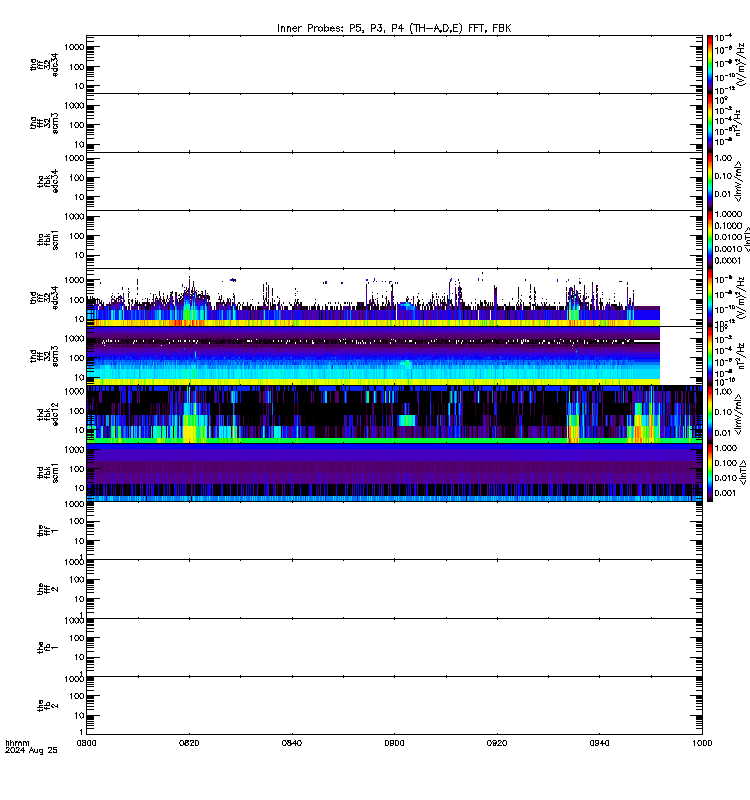The height and width of the screenshot is (800, 750).
Task: Click the 'hhmm' axis unit label
Action: tap(17, 743)
